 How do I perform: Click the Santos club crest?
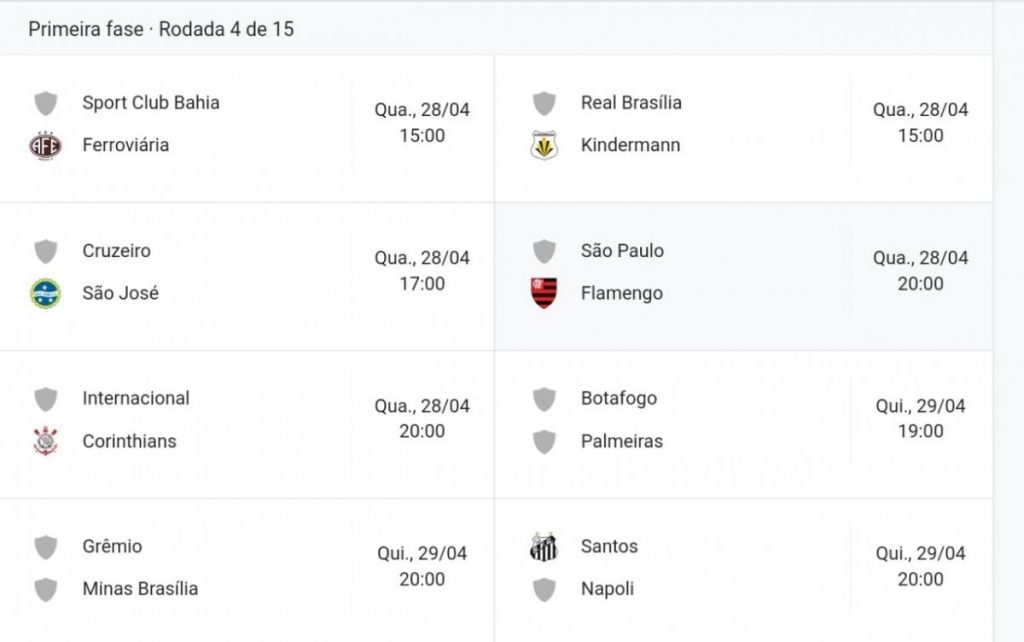coord(544,547)
